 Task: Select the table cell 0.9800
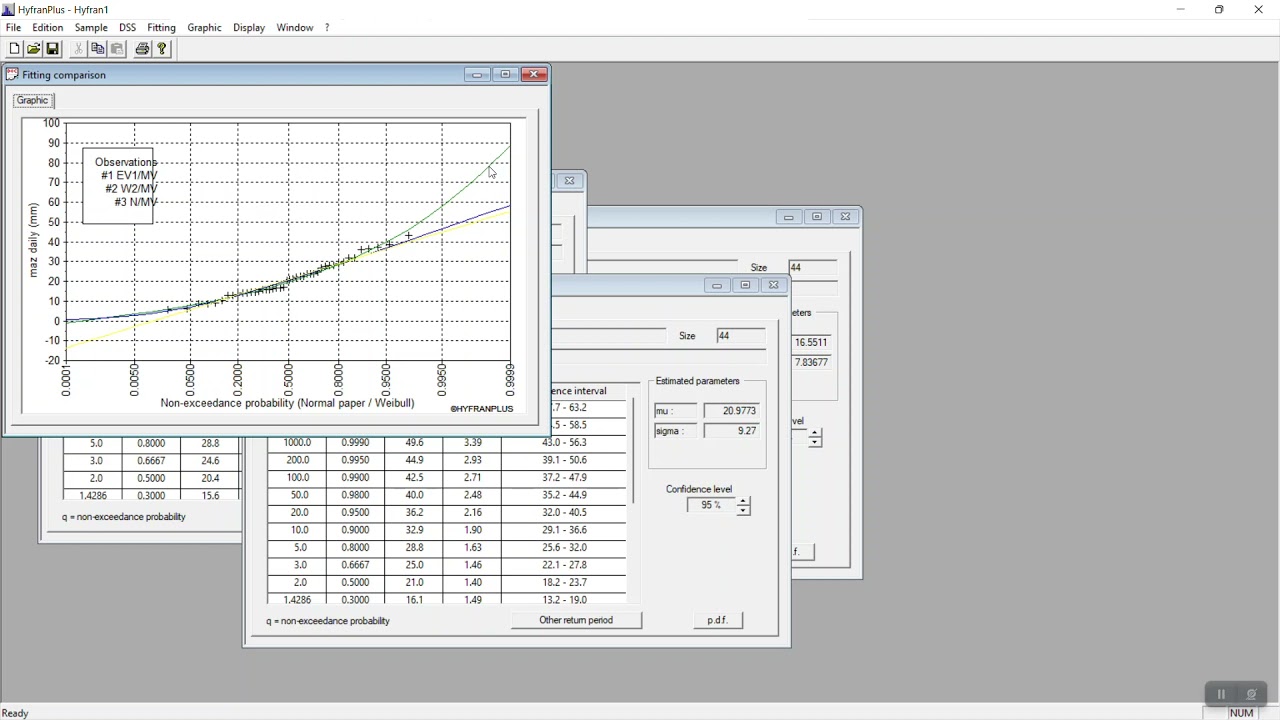pos(355,495)
